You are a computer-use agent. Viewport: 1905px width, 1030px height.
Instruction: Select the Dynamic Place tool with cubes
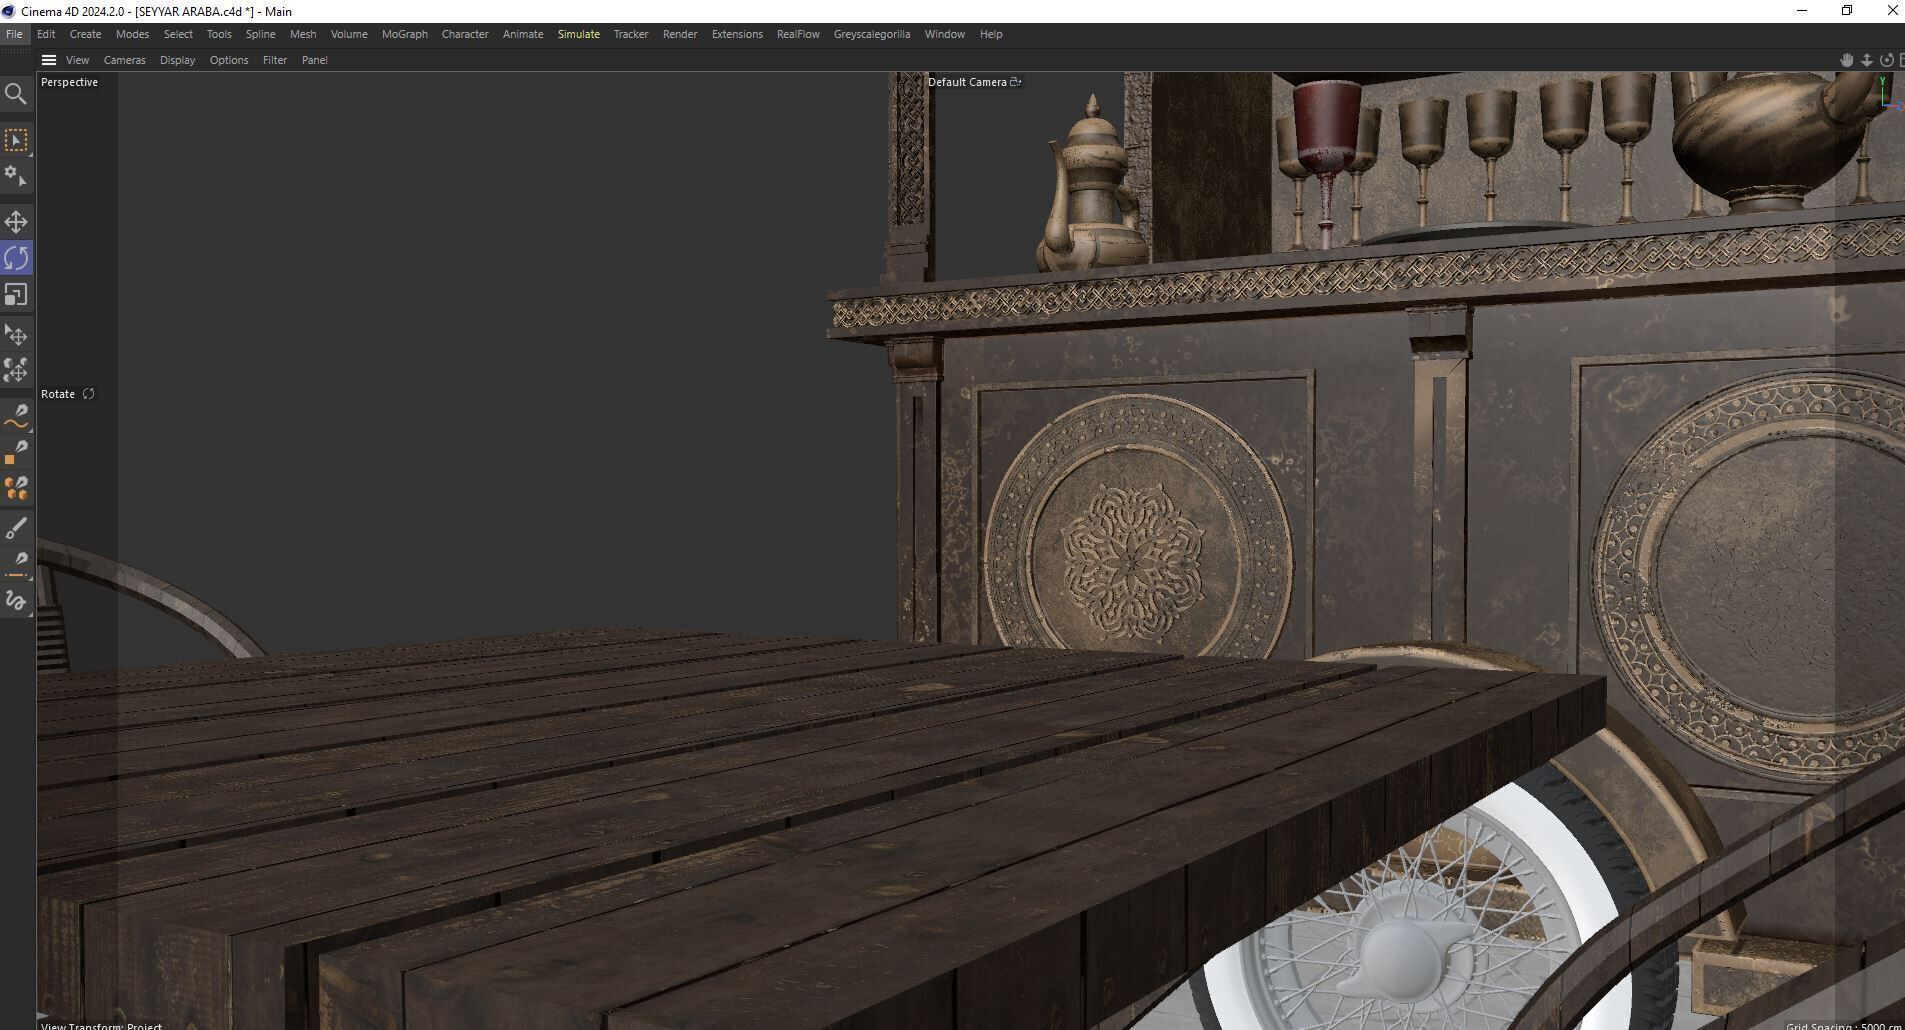(16, 371)
